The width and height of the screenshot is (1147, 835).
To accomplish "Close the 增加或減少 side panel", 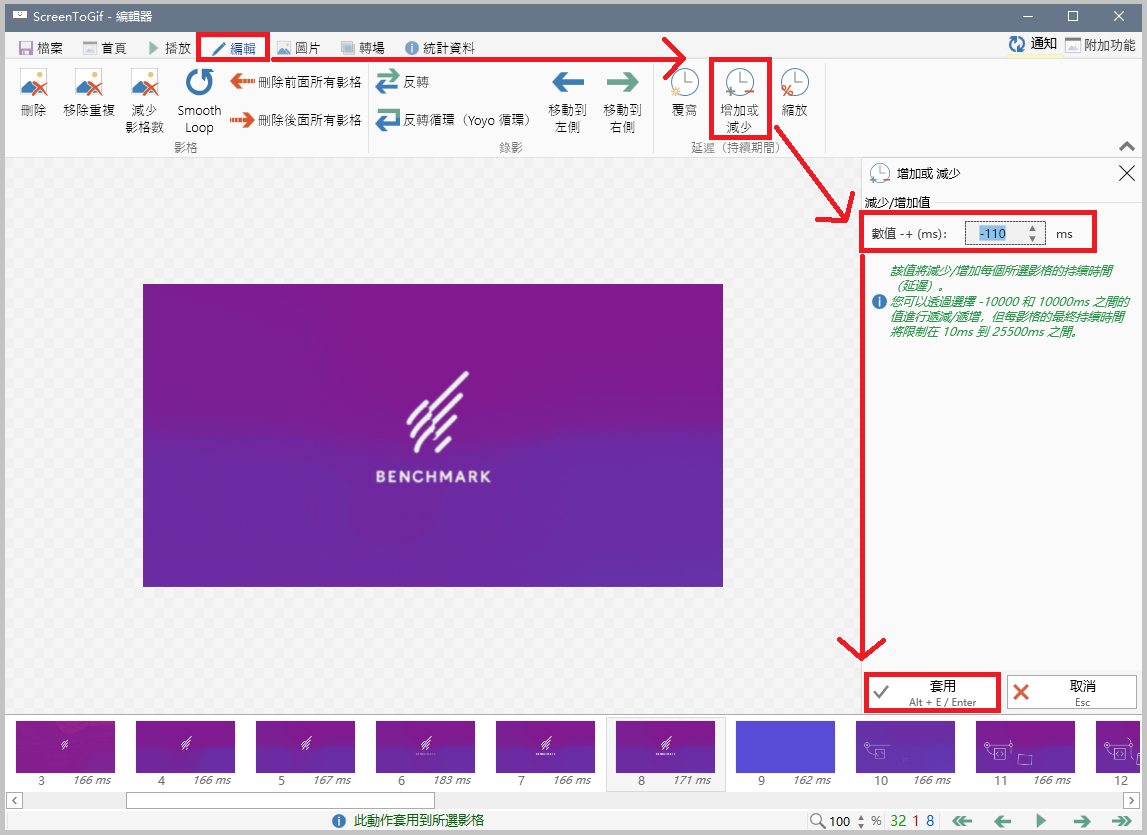I will [1125, 173].
